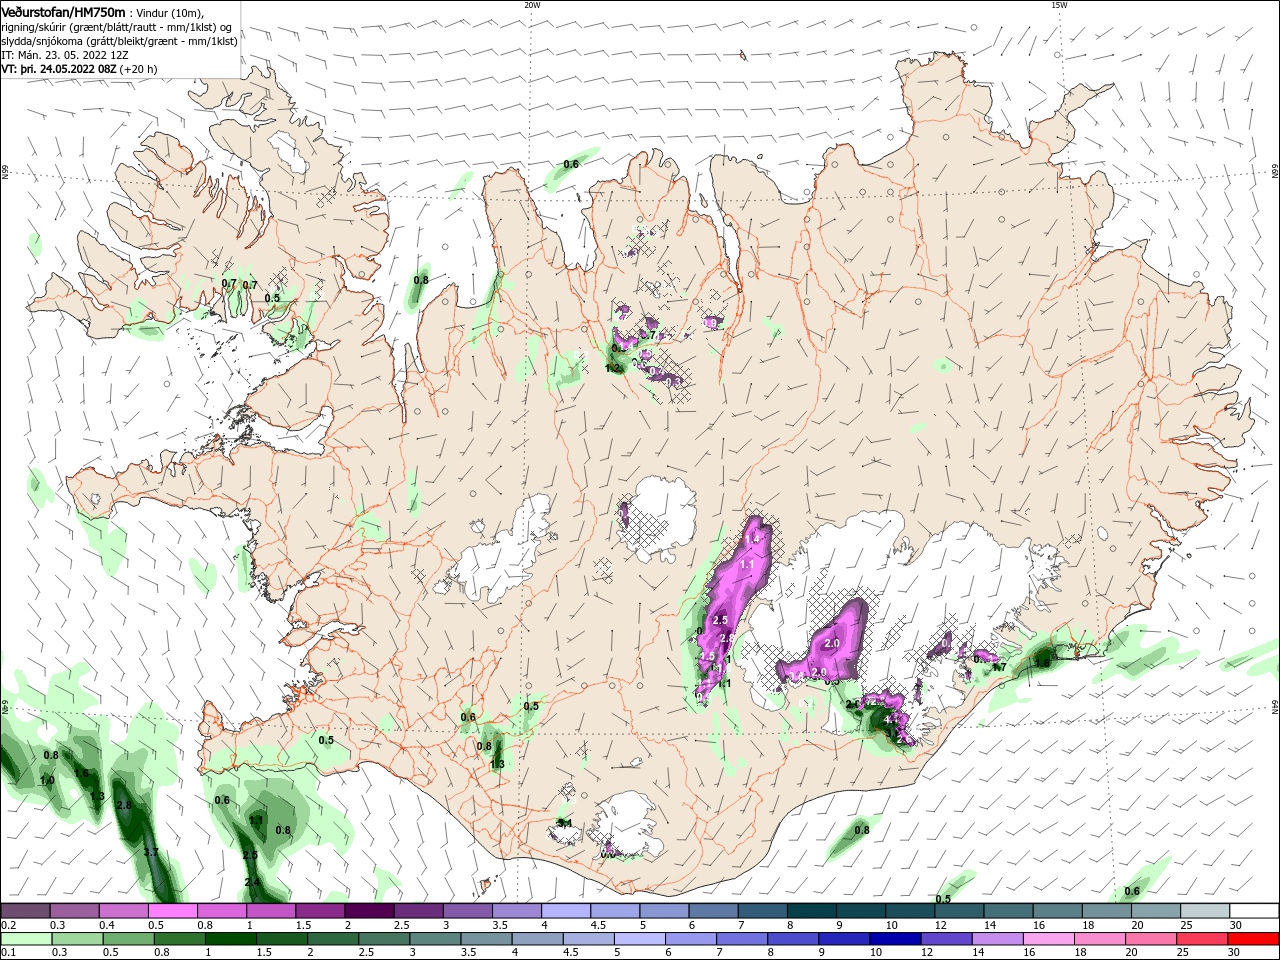The width and height of the screenshot is (1280, 960).
Task: Select the darkest green 1 swatch on the rain scale
Action: [229, 939]
